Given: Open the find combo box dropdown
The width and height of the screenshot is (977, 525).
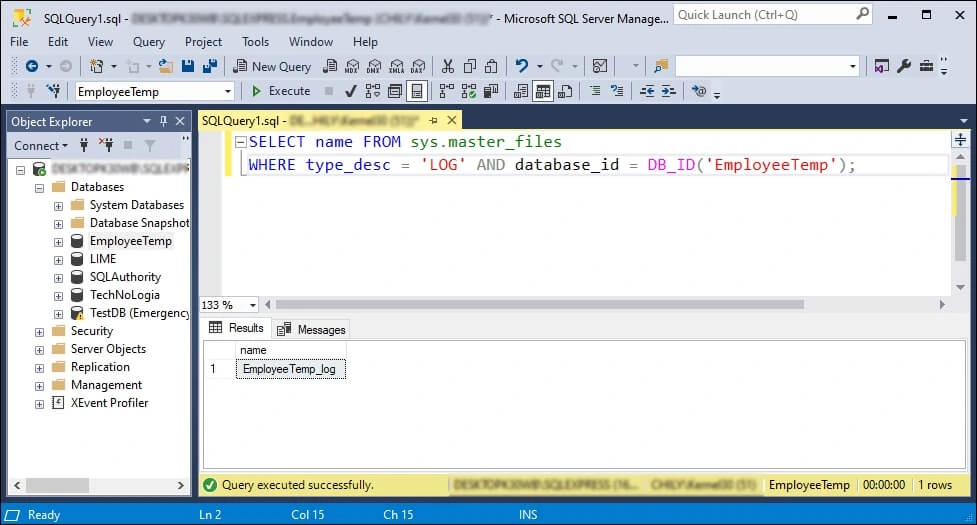Looking at the screenshot, I should point(852,66).
